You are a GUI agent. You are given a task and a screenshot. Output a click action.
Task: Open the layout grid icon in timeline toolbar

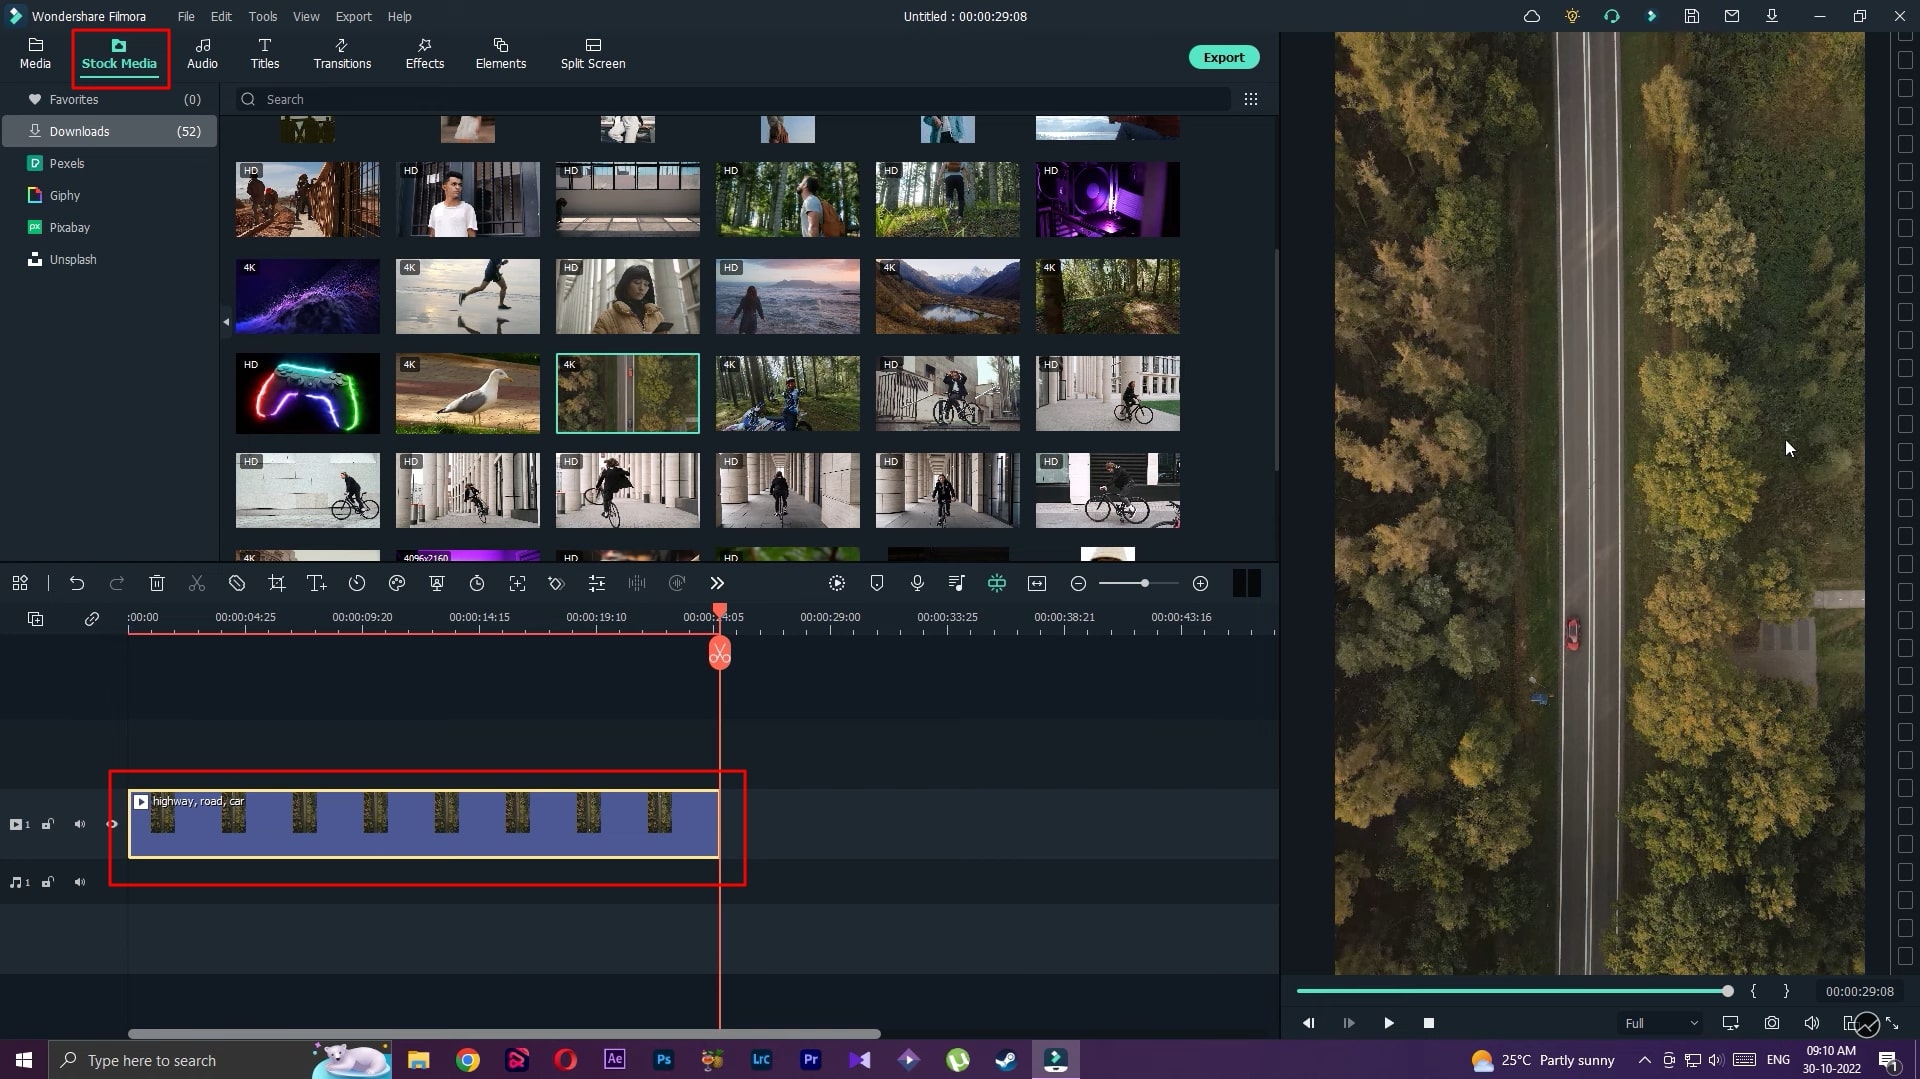pos(20,583)
